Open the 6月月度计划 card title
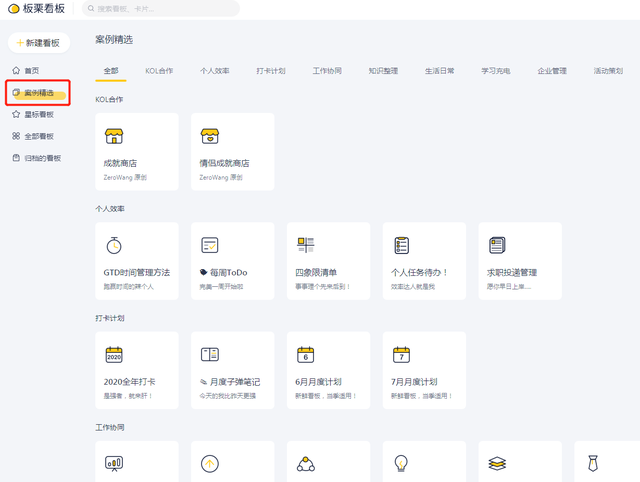 pos(318,382)
